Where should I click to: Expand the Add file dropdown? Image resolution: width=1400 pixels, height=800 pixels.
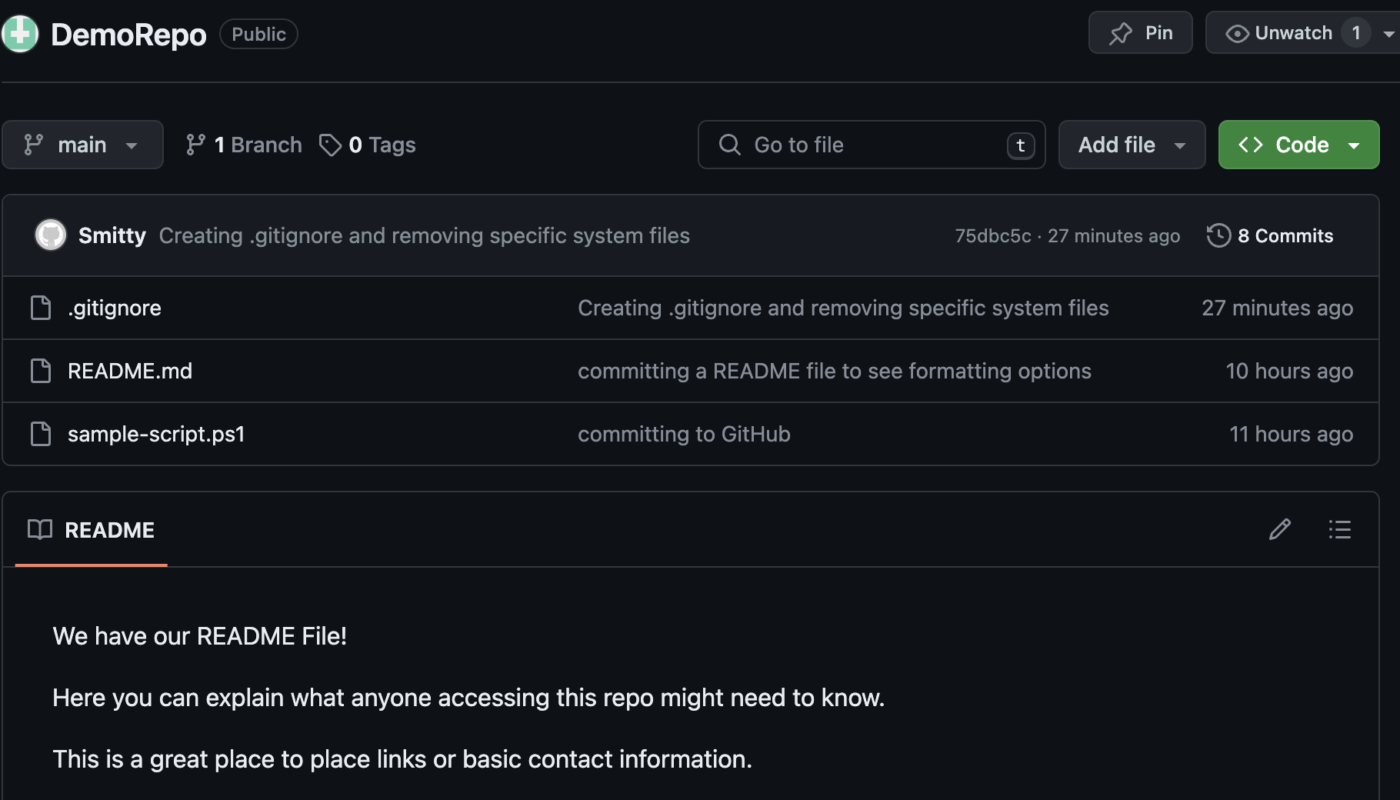pyautogui.click(x=1132, y=145)
